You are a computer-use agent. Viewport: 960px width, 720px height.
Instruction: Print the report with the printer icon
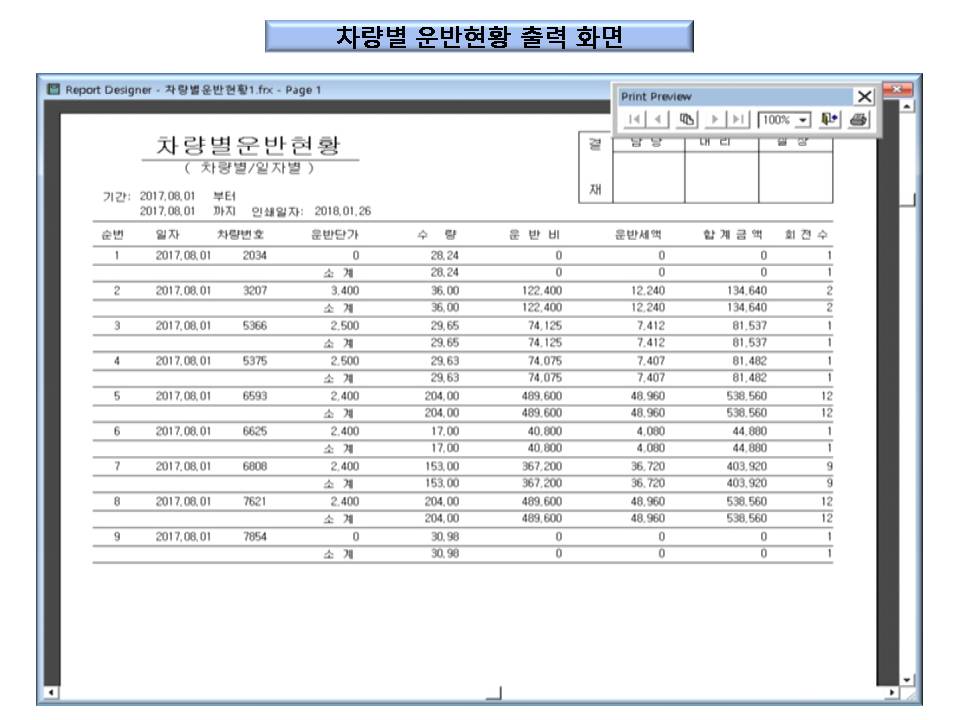coord(858,119)
